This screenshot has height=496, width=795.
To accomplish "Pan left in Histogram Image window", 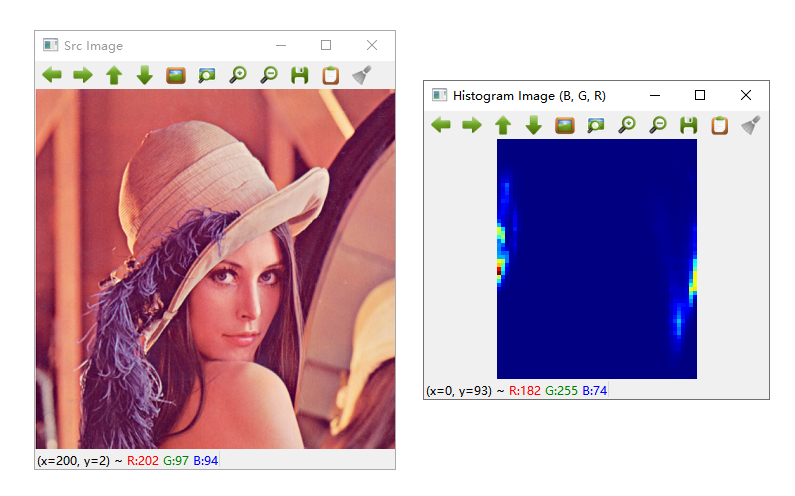I will pos(441,125).
